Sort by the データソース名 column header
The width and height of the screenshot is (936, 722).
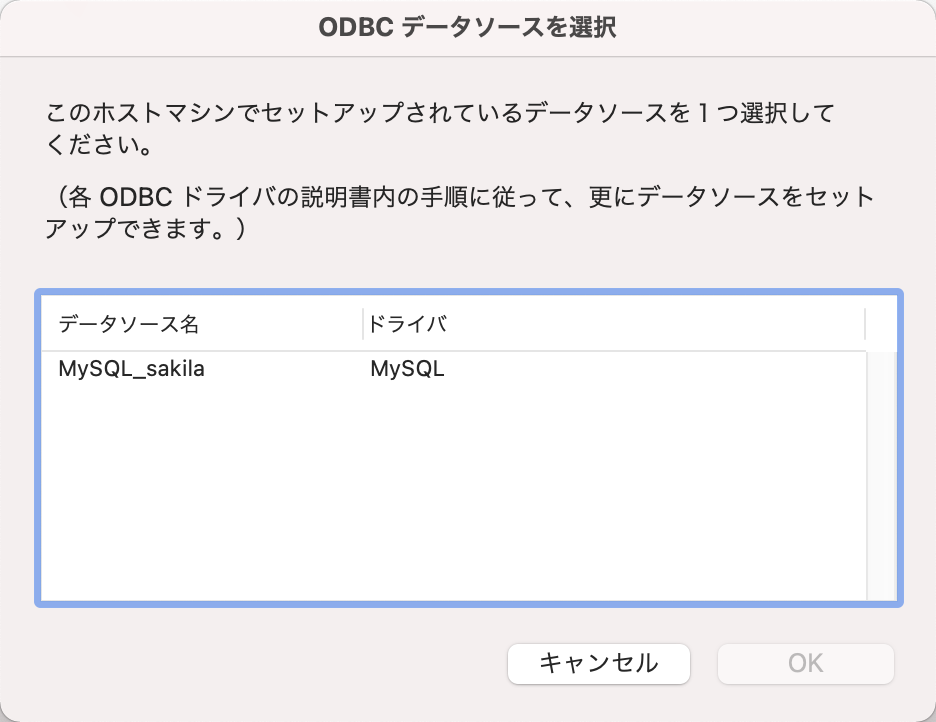pos(130,325)
